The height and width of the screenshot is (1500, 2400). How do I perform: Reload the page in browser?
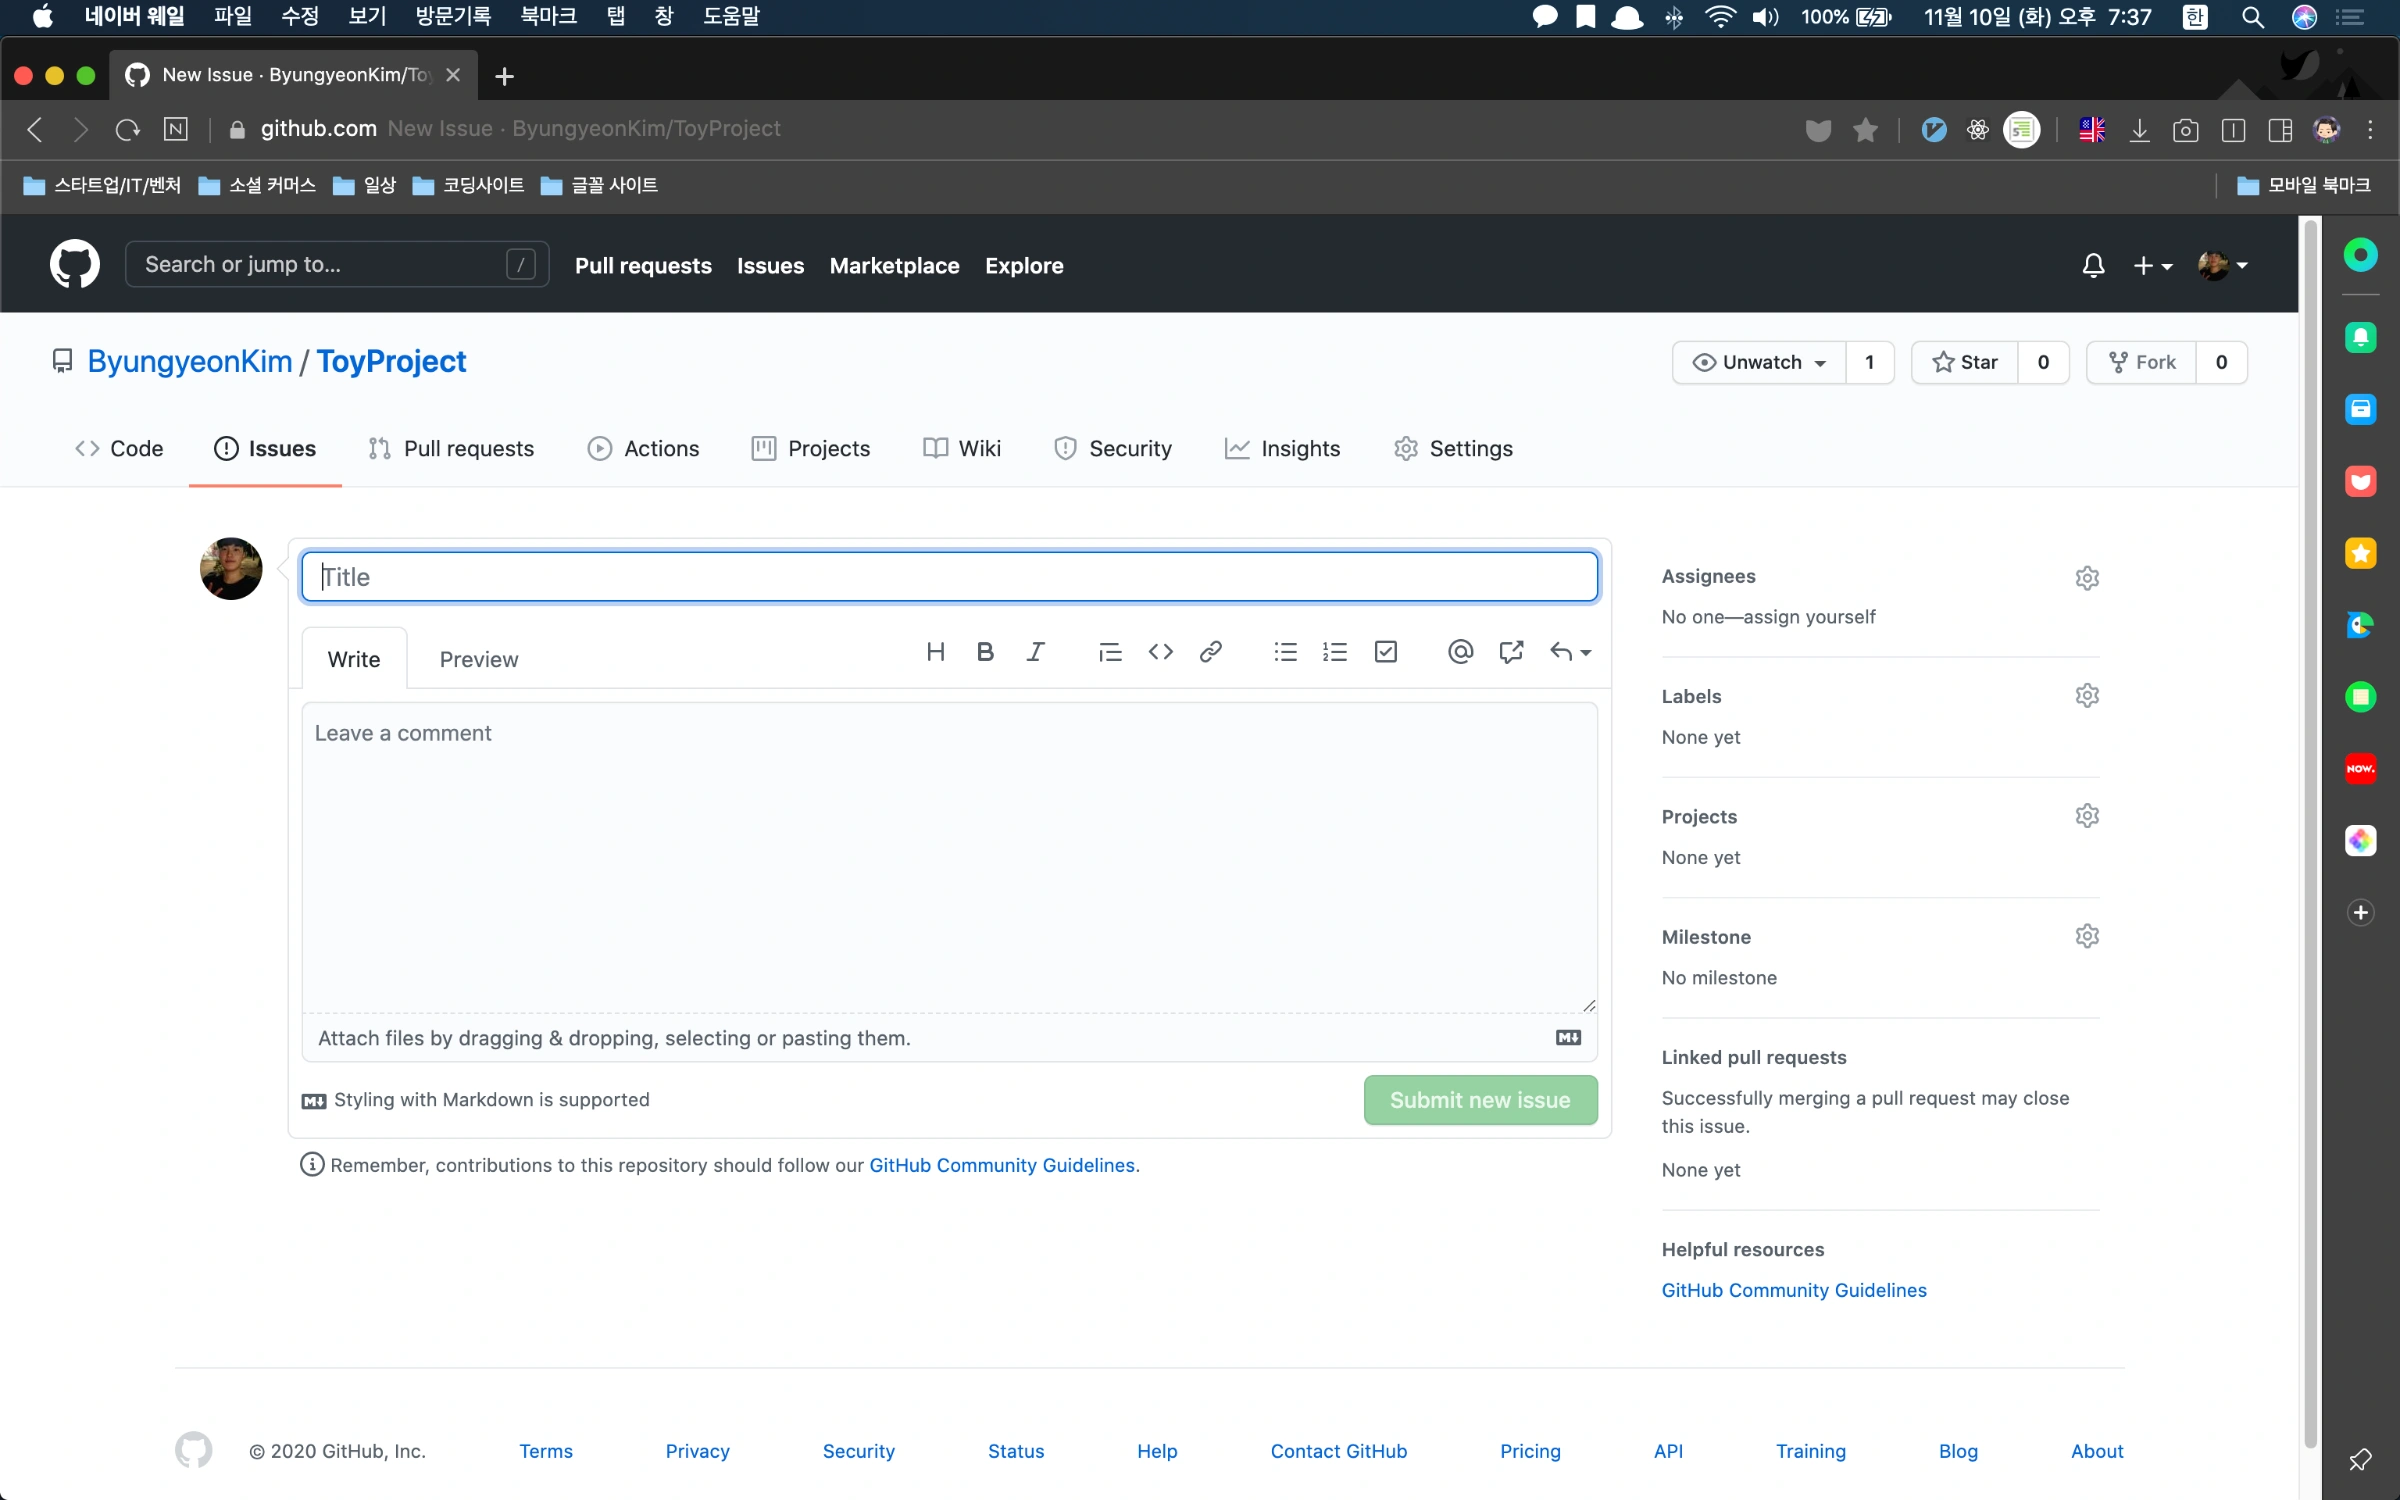point(127,129)
